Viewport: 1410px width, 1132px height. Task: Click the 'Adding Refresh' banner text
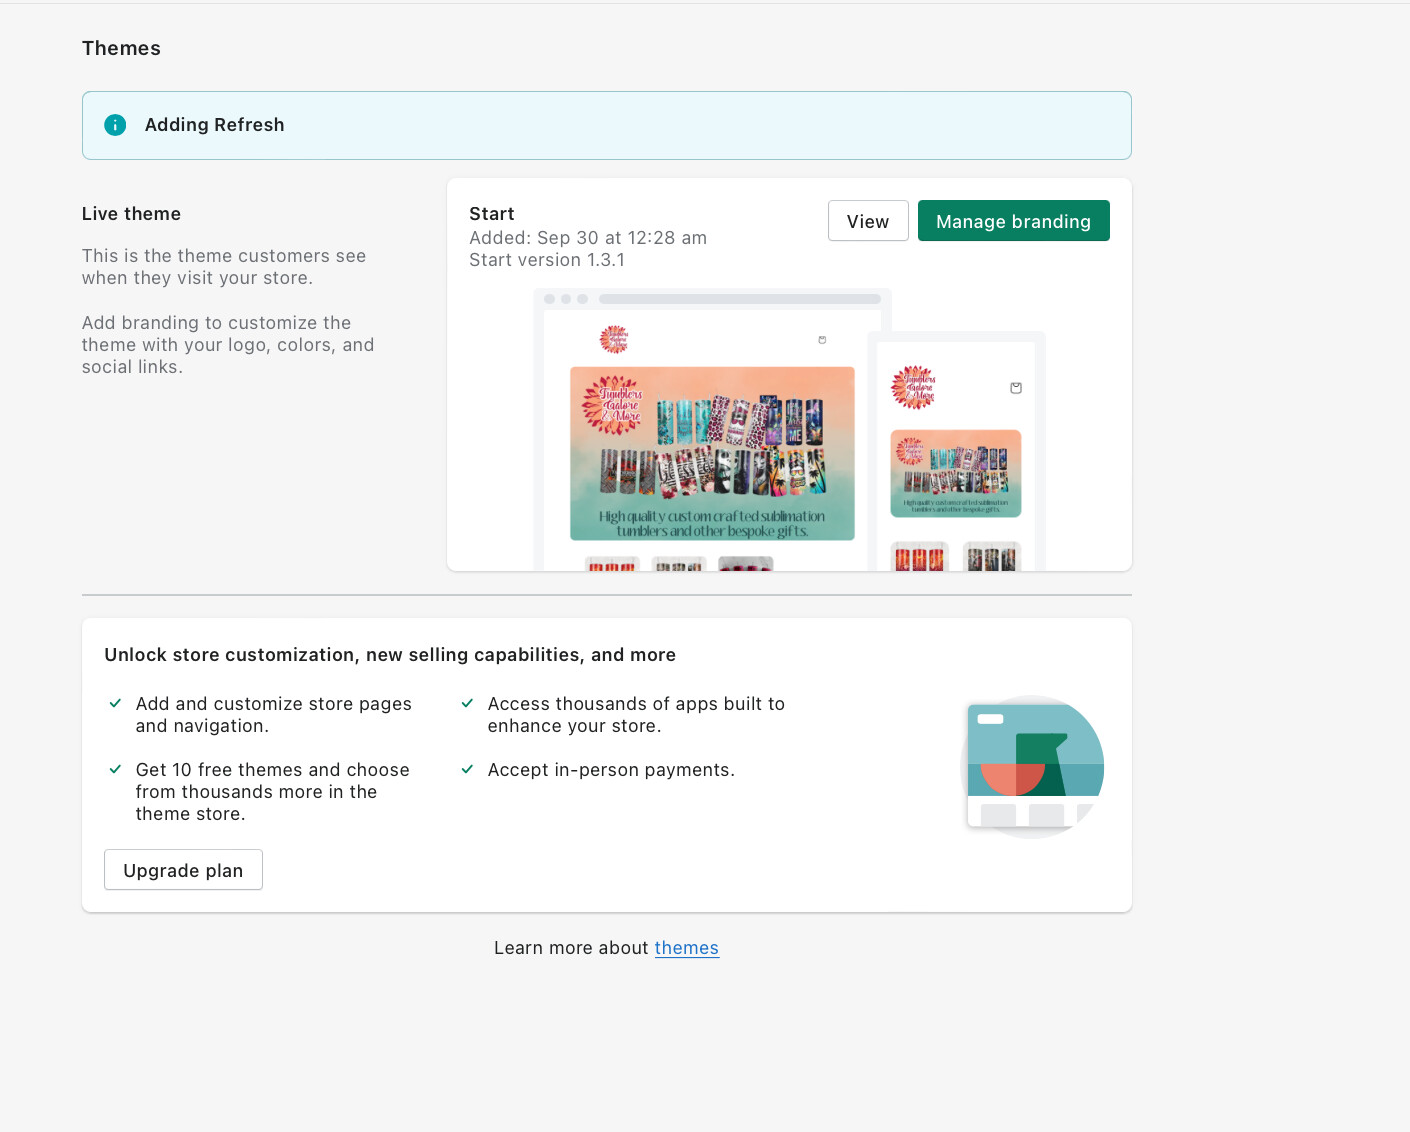coord(214,125)
